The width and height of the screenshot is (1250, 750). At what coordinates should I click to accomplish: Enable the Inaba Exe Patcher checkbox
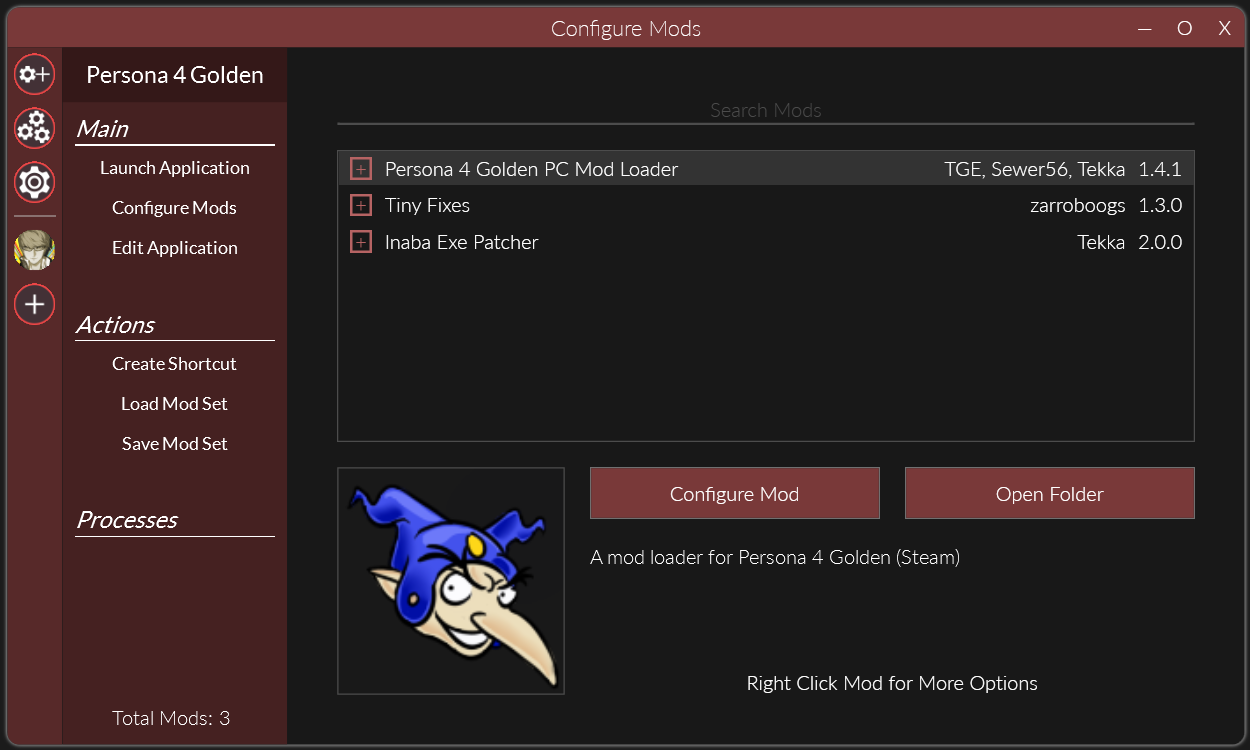(361, 242)
